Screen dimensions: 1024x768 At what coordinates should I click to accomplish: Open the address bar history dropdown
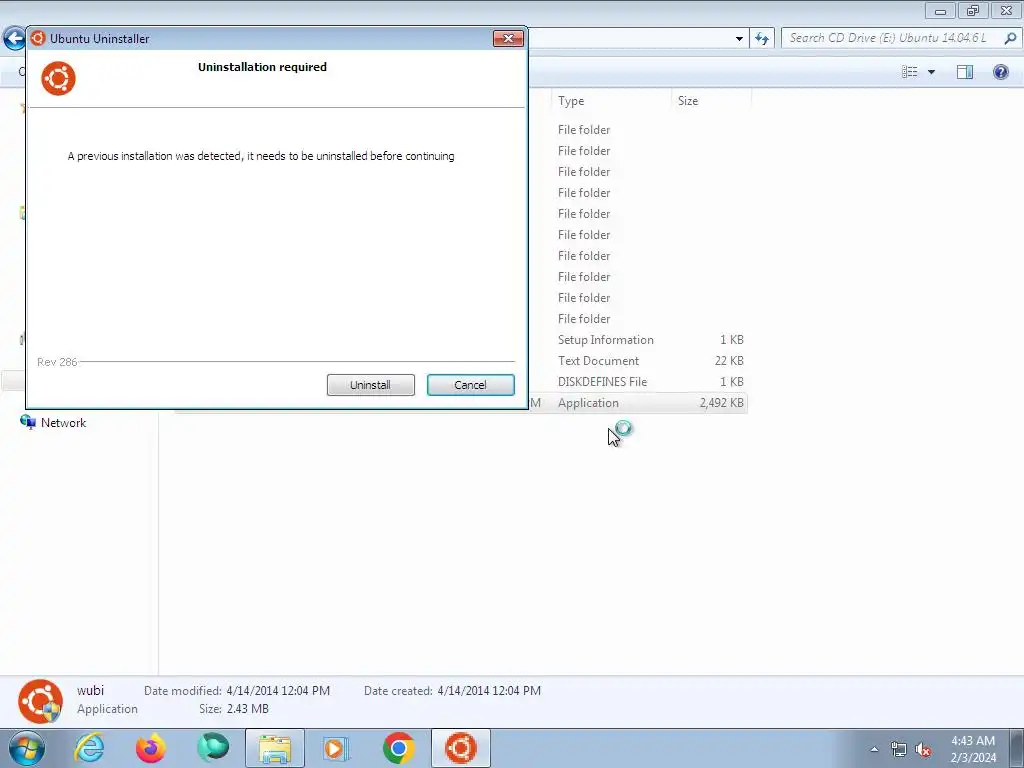739,39
